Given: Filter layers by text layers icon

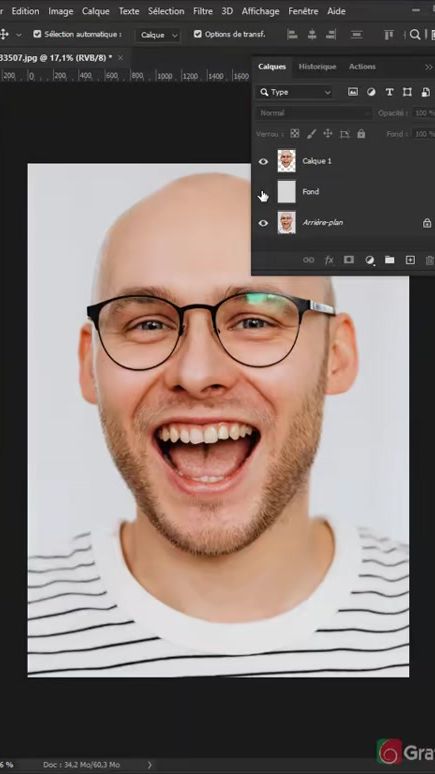Looking at the screenshot, I should 389,92.
